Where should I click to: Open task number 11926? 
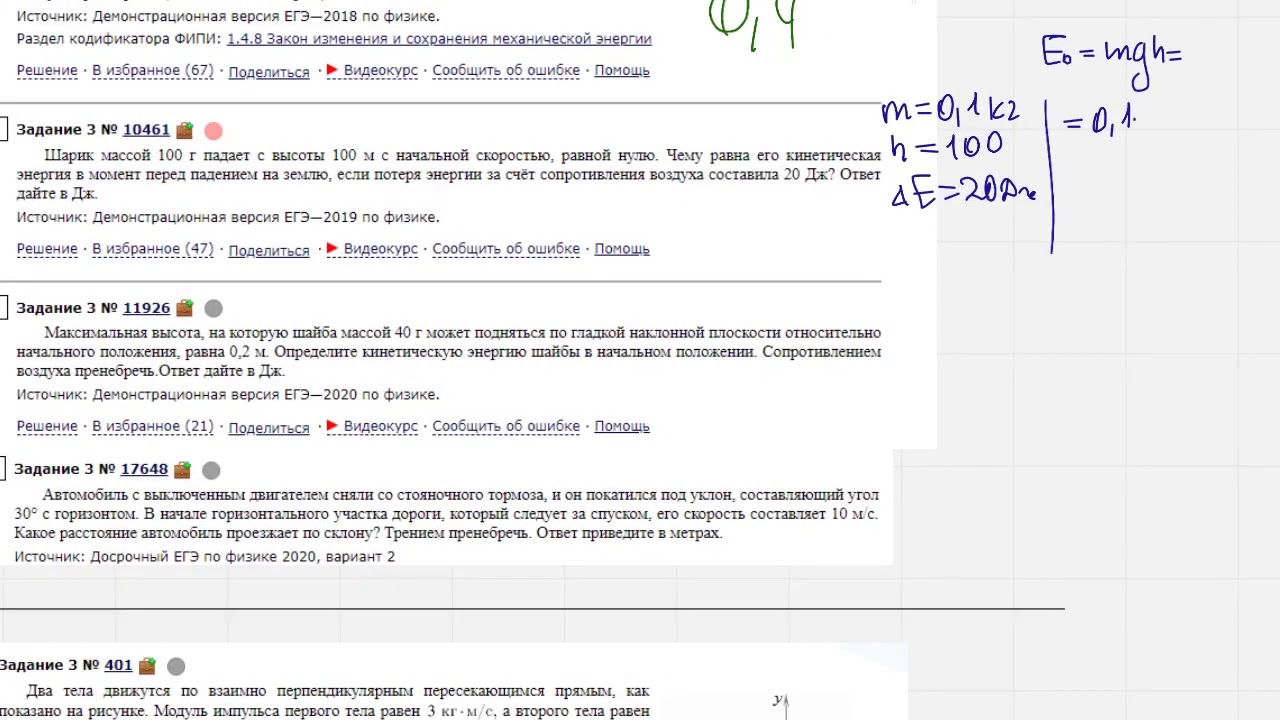[x=146, y=308]
